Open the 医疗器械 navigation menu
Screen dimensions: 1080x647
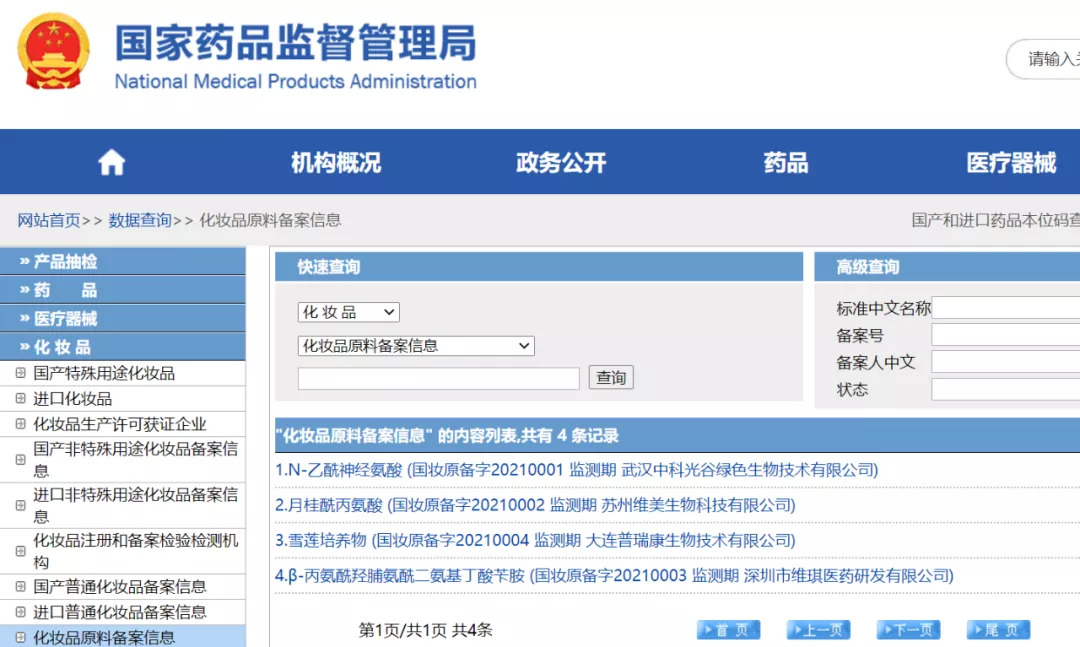pos(1010,163)
